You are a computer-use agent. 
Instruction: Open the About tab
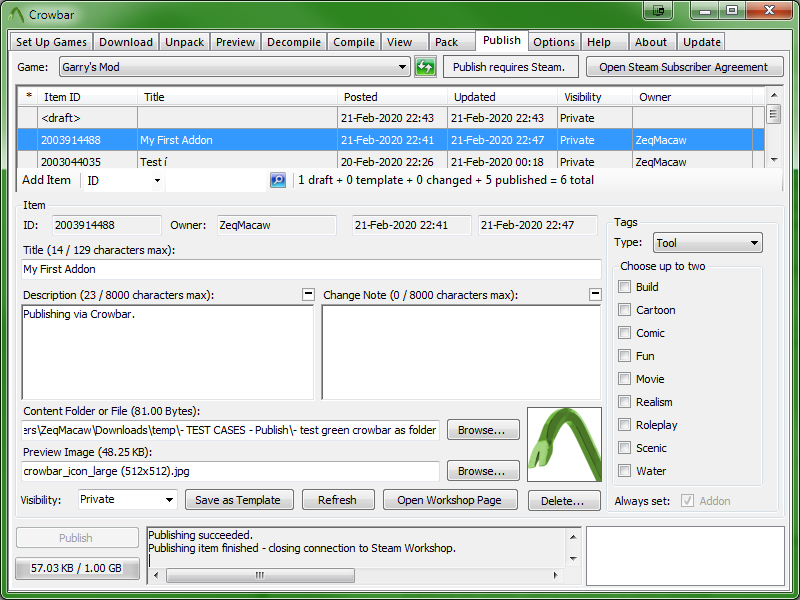tap(651, 42)
